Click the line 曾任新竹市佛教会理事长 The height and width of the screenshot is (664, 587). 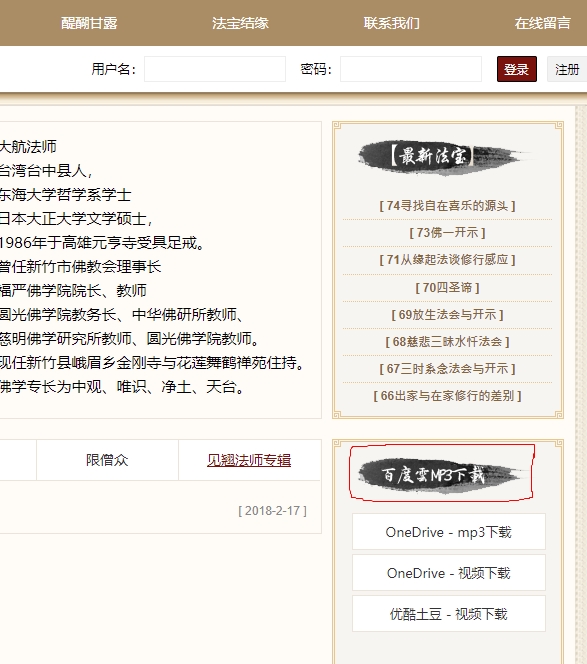(80, 267)
